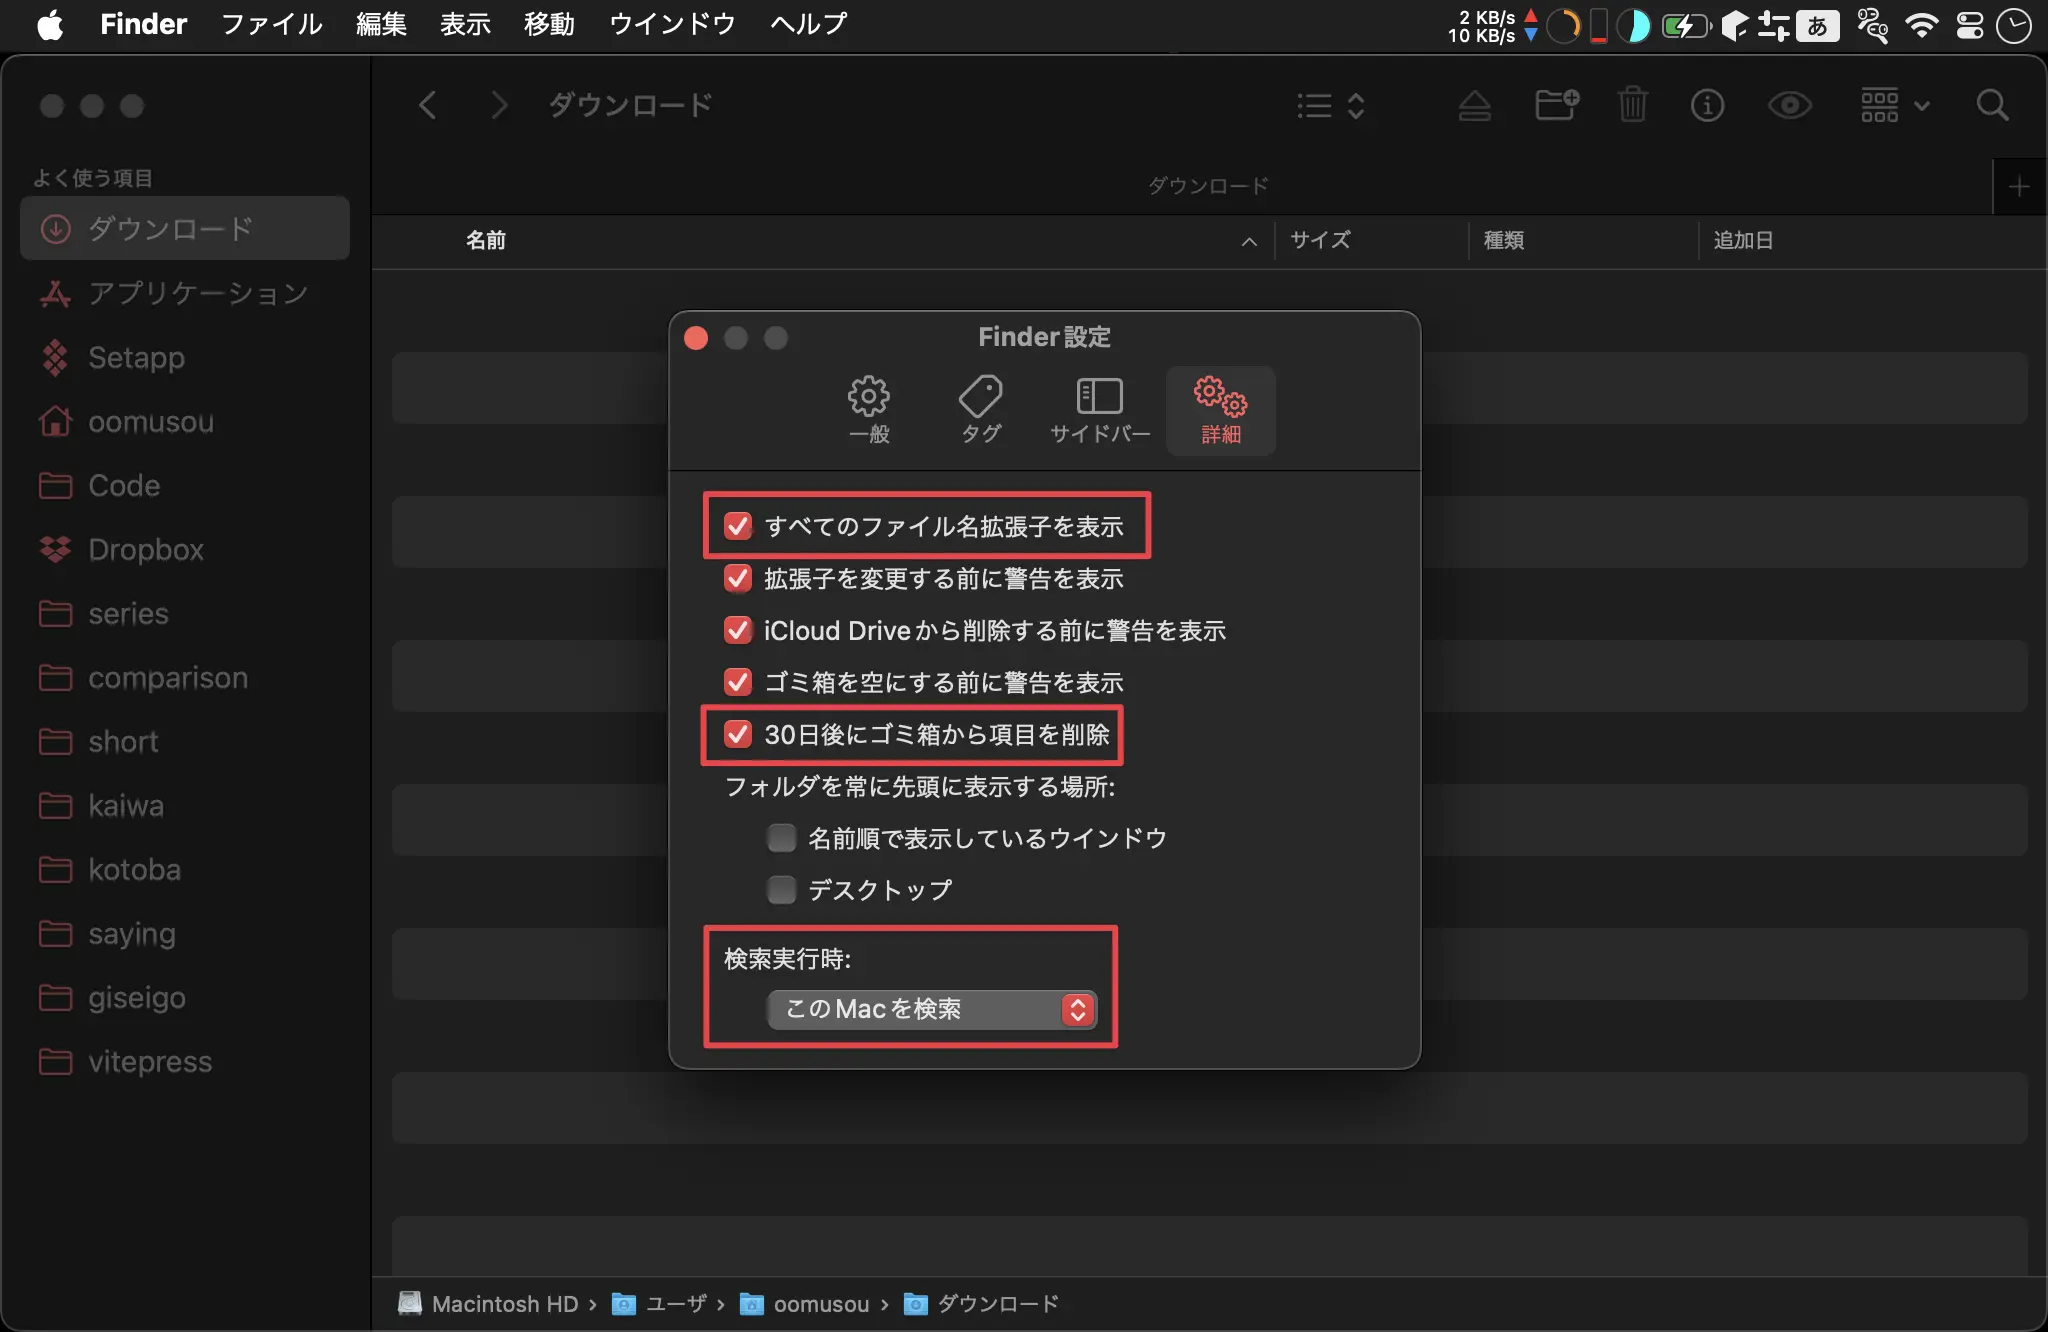Screen dimensions: 2048x1332
Task: Open the Apple menu
Action: tap(50, 24)
